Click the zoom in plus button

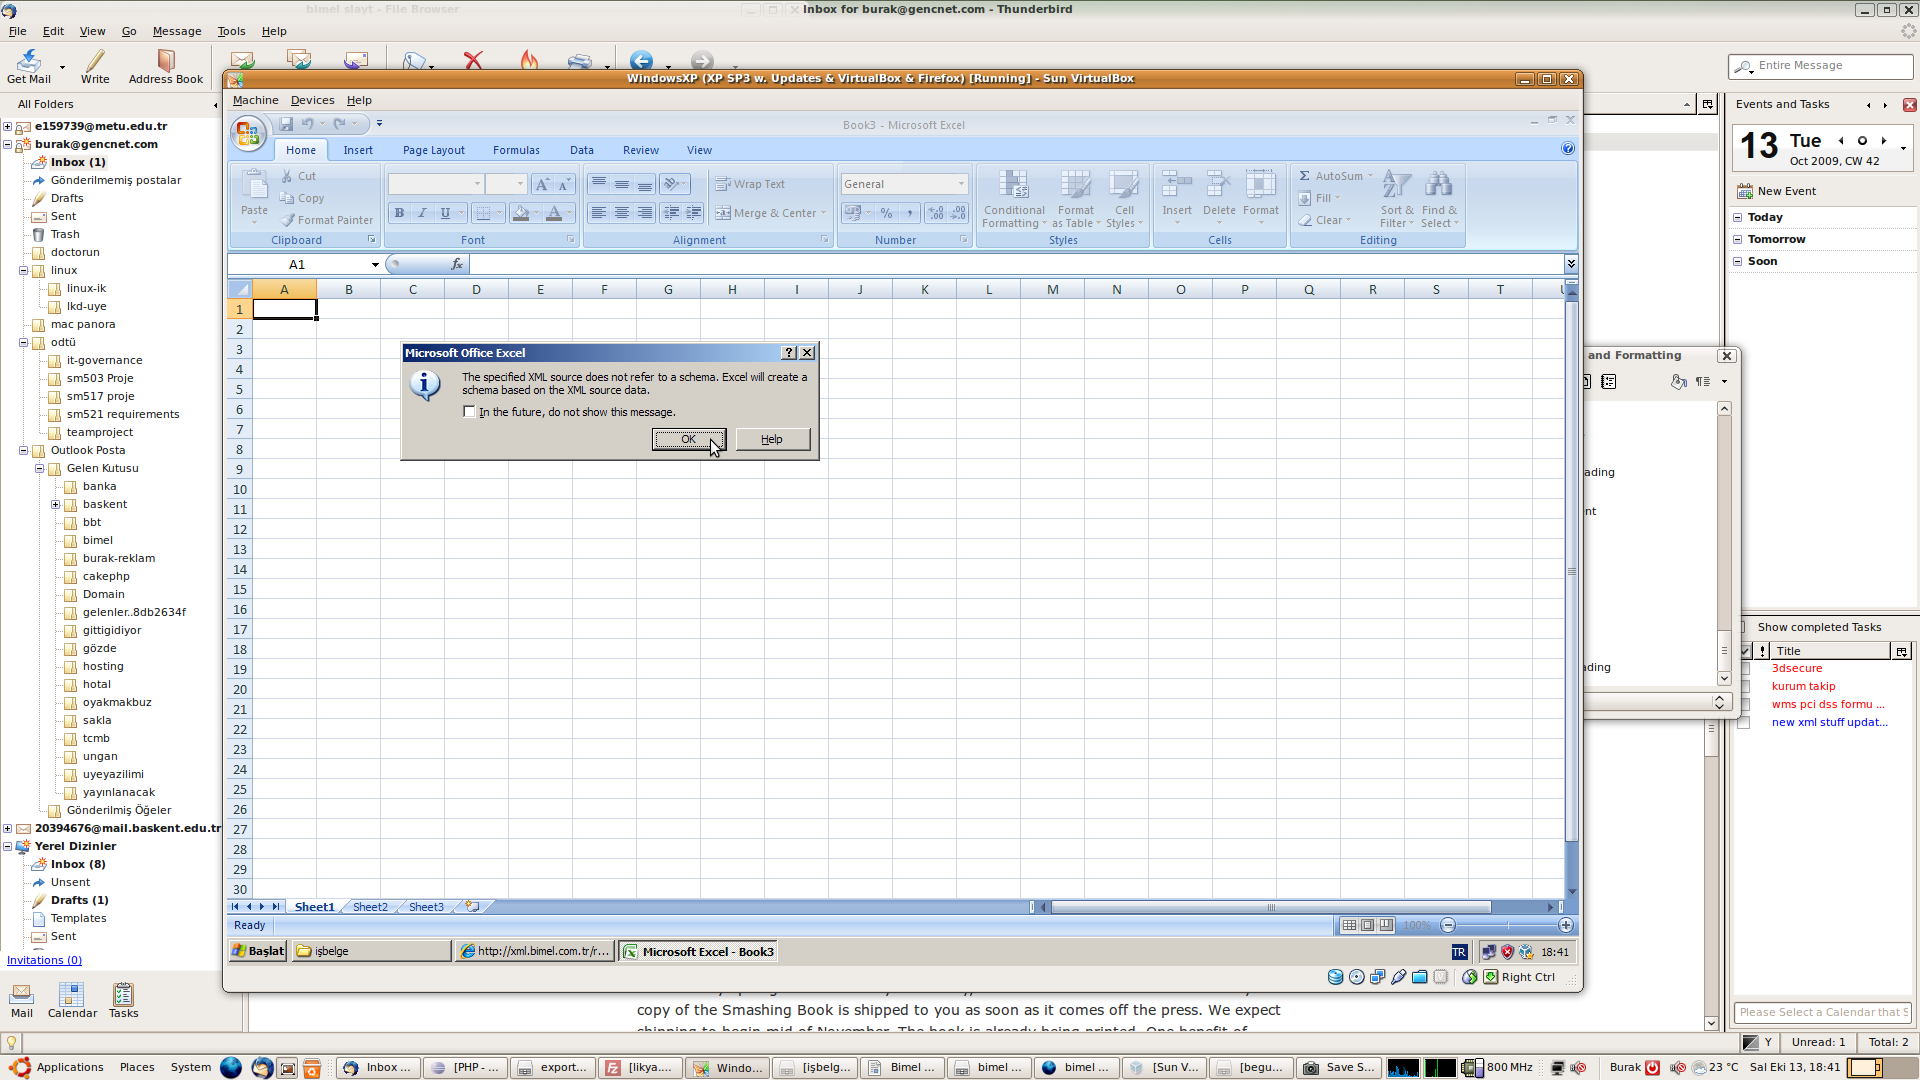[x=1566, y=925]
